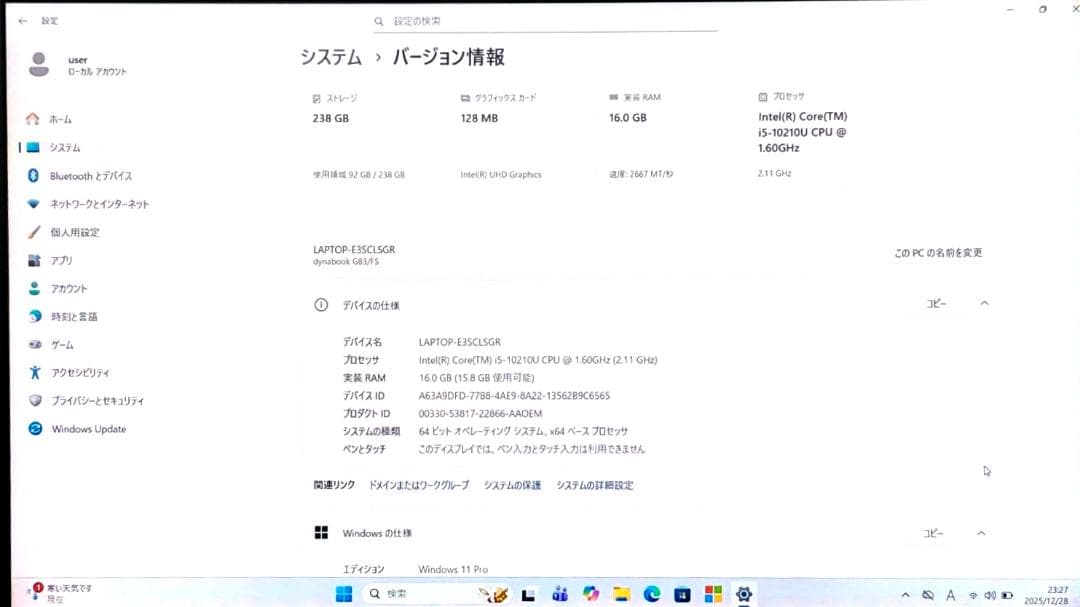Open Task View from the taskbar
Image resolution: width=1080 pixels, height=607 pixels.
click(x=530, y=594)
